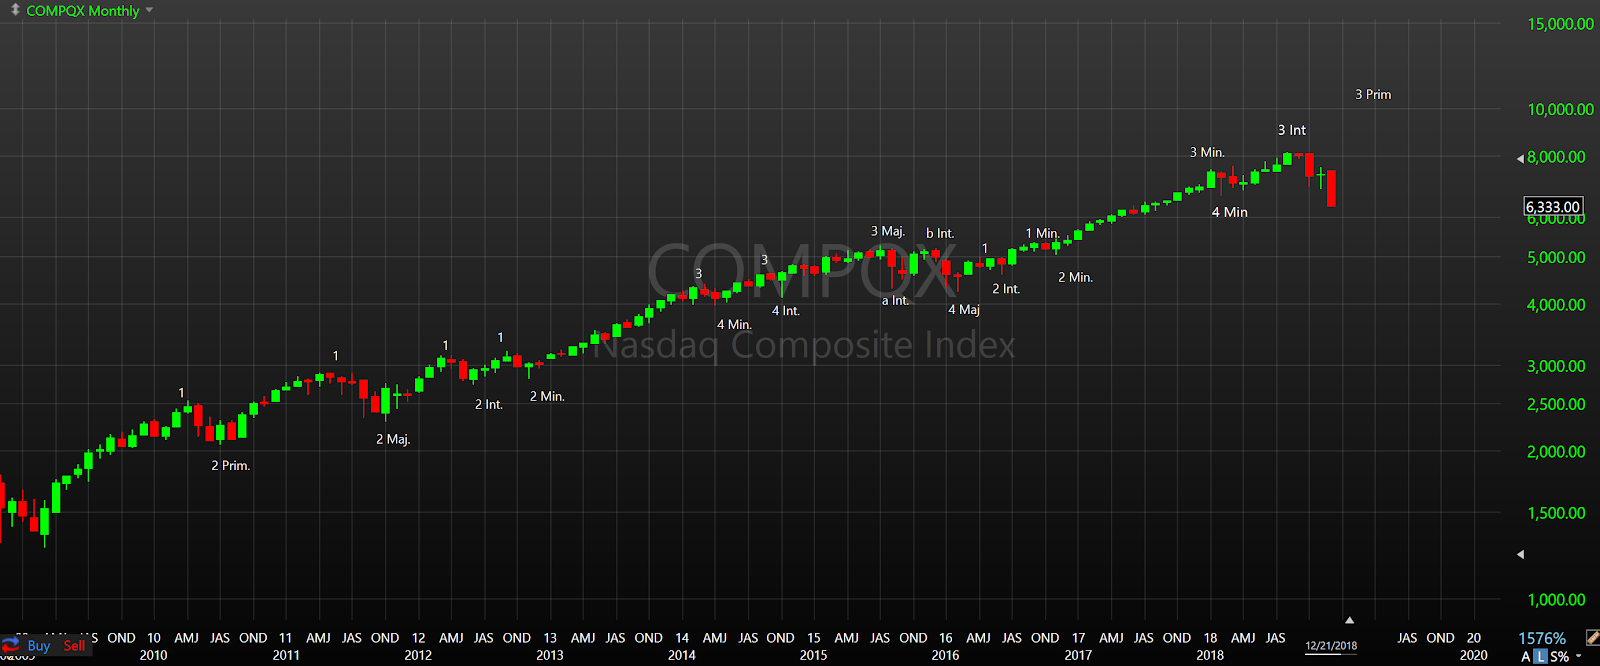This screenshot has height=666, width=1600.
Task: Select the '2 Maj.' wave annotation
Action: (393, 439)
